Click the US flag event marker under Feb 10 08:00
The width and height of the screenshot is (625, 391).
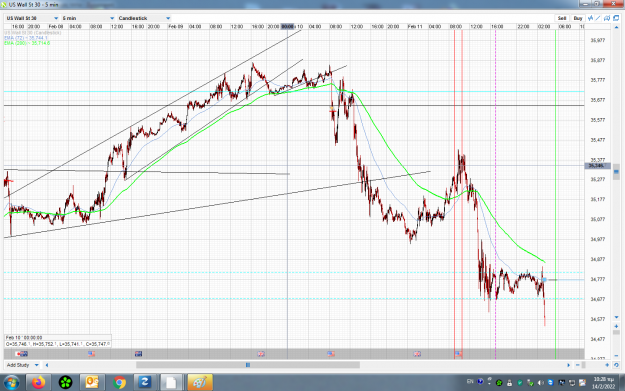(x=331, y=354)
